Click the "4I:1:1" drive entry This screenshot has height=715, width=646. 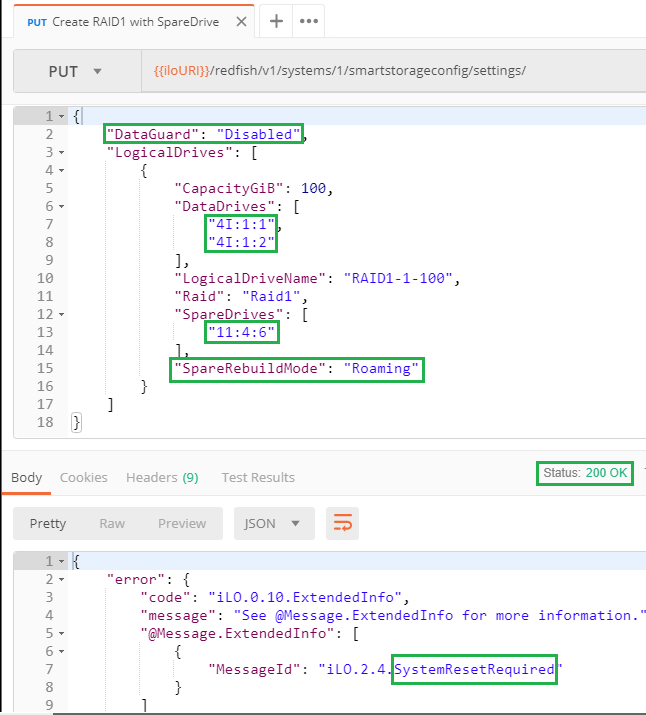(241, 224)
